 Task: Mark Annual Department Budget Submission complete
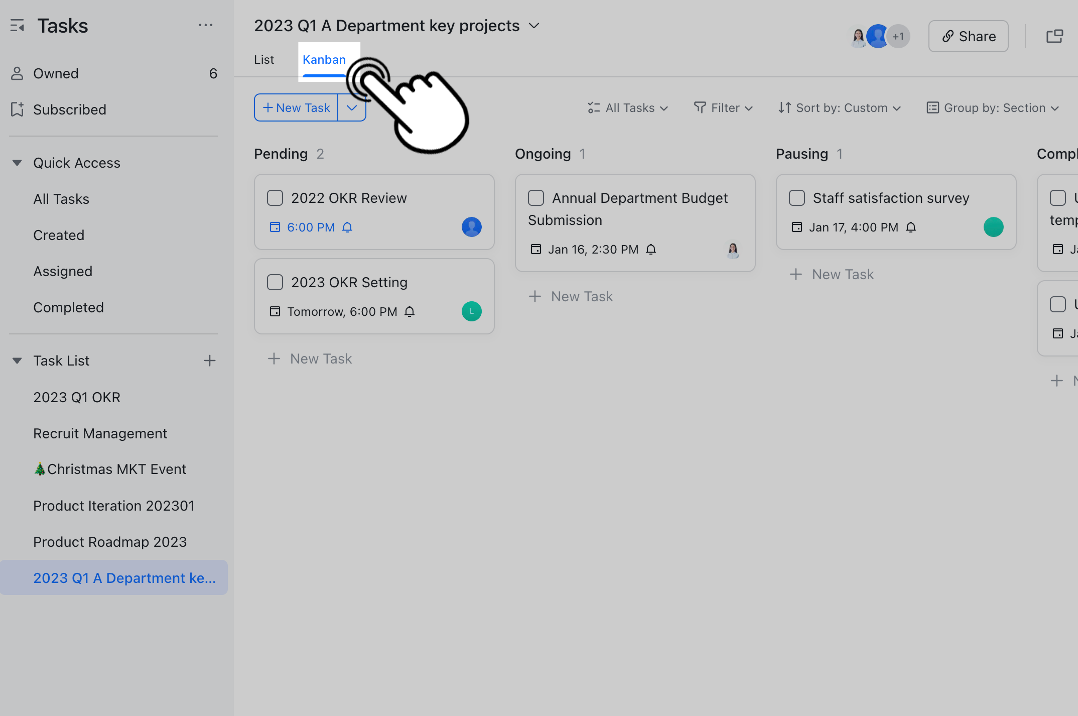(536, 198)
